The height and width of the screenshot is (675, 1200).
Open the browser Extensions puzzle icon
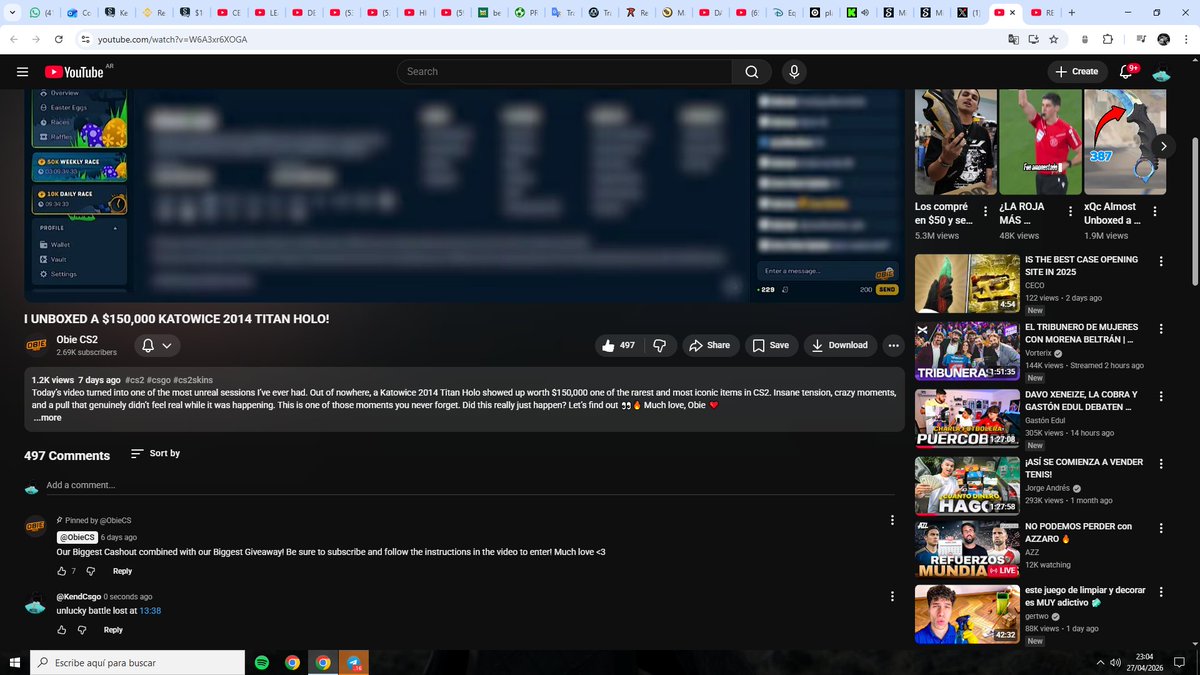click(1107, 39)
